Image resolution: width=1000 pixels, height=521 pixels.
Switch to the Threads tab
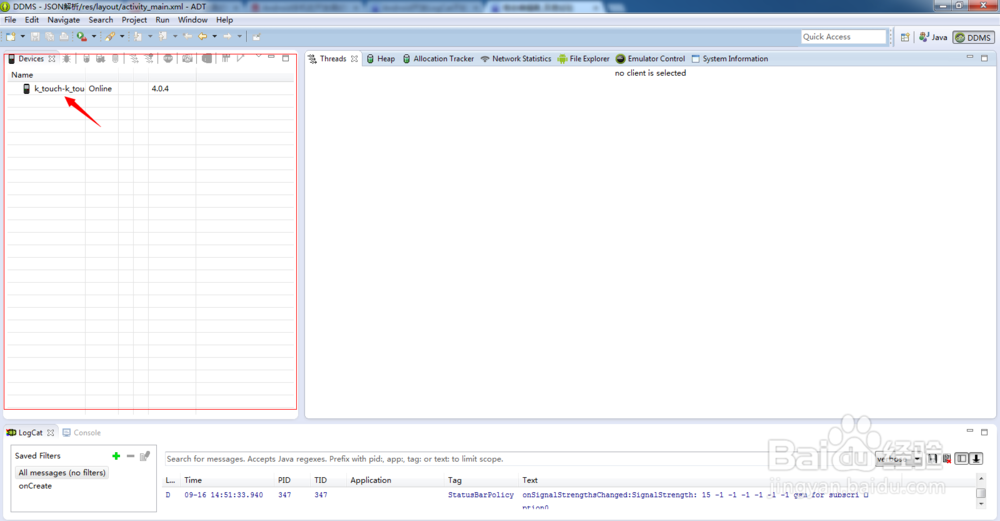point(332,59)
